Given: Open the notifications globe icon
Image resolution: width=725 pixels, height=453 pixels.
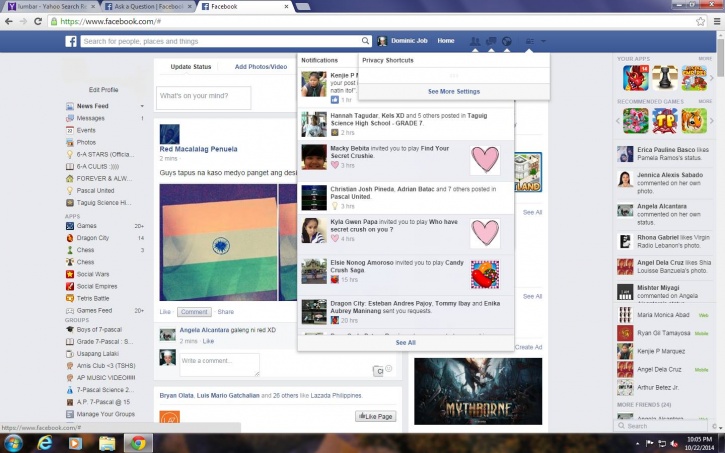Looking at the screenshot, I should (x=507, y=41).
